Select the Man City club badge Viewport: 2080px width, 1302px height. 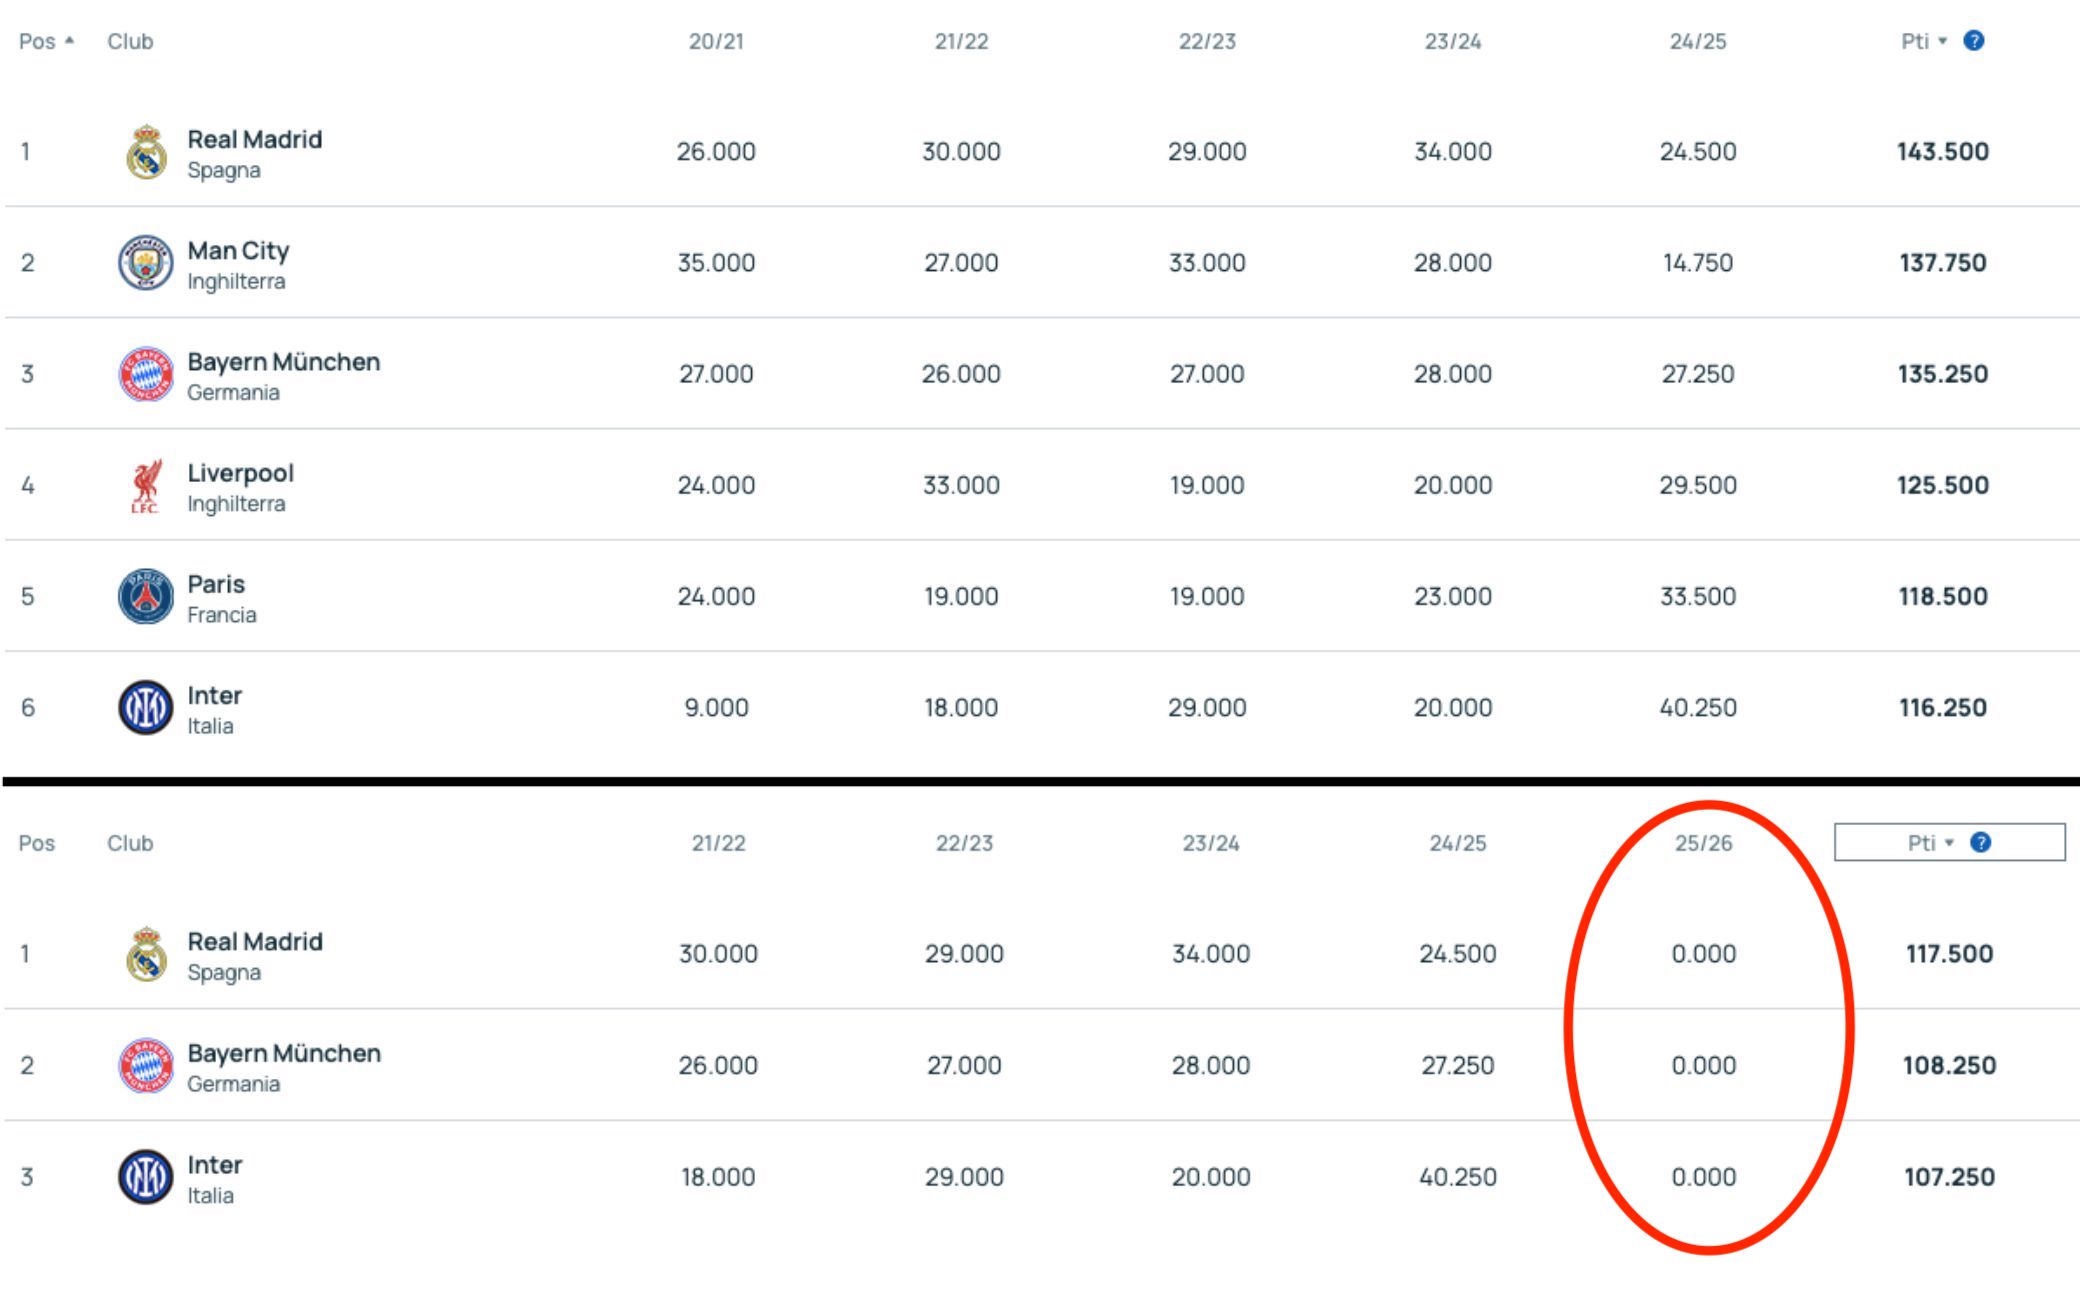146,262
